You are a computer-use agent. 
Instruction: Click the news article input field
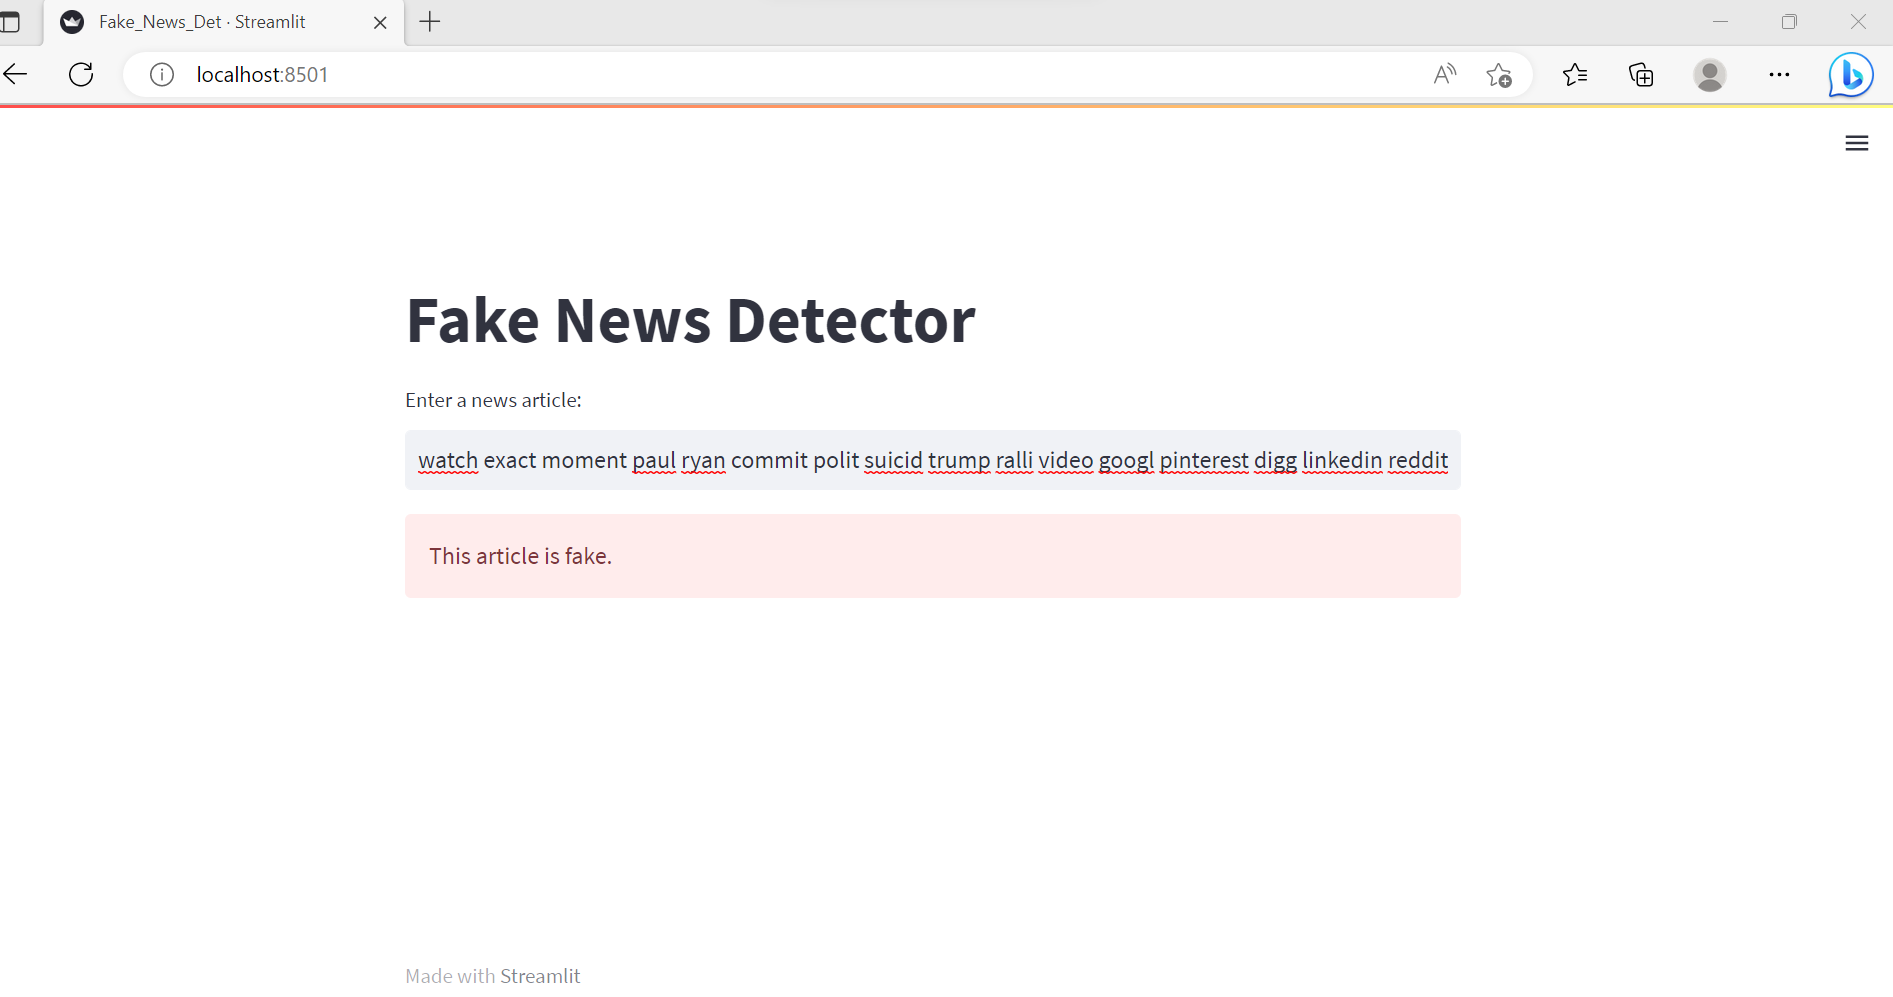pos(931,460)
